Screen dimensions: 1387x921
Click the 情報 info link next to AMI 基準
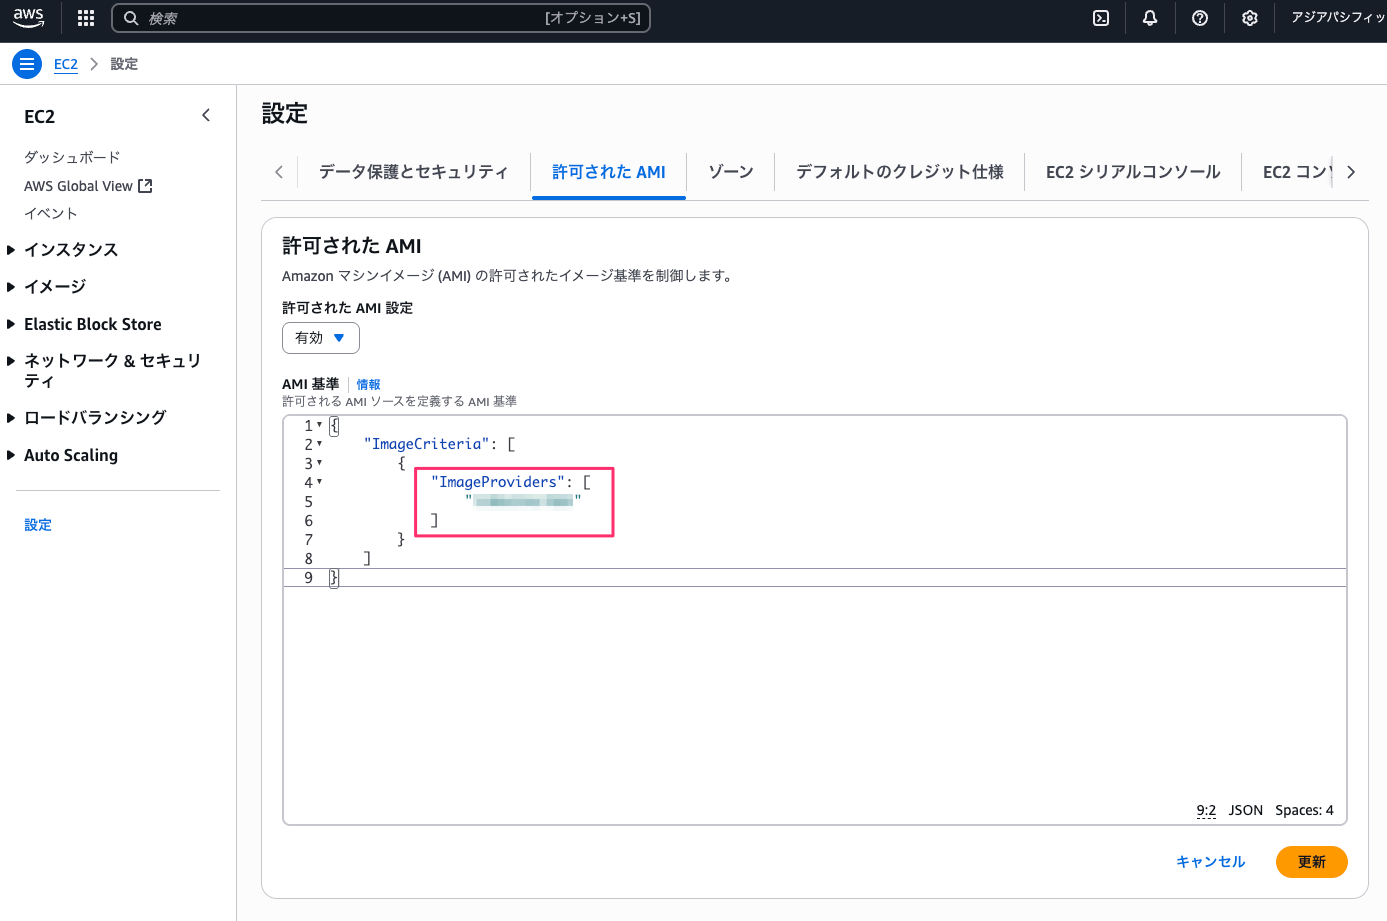pos(368,384)
